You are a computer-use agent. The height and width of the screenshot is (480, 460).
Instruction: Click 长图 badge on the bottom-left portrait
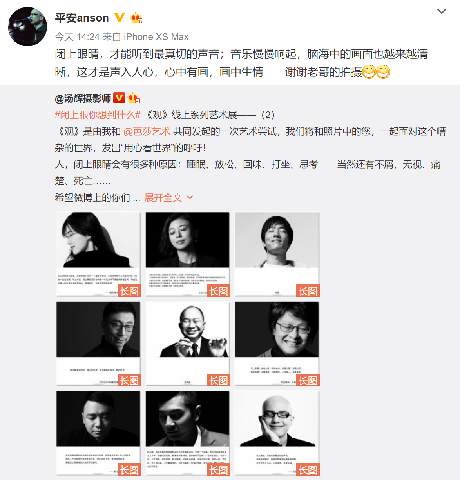pyautogui.click(x=129, y=469)
